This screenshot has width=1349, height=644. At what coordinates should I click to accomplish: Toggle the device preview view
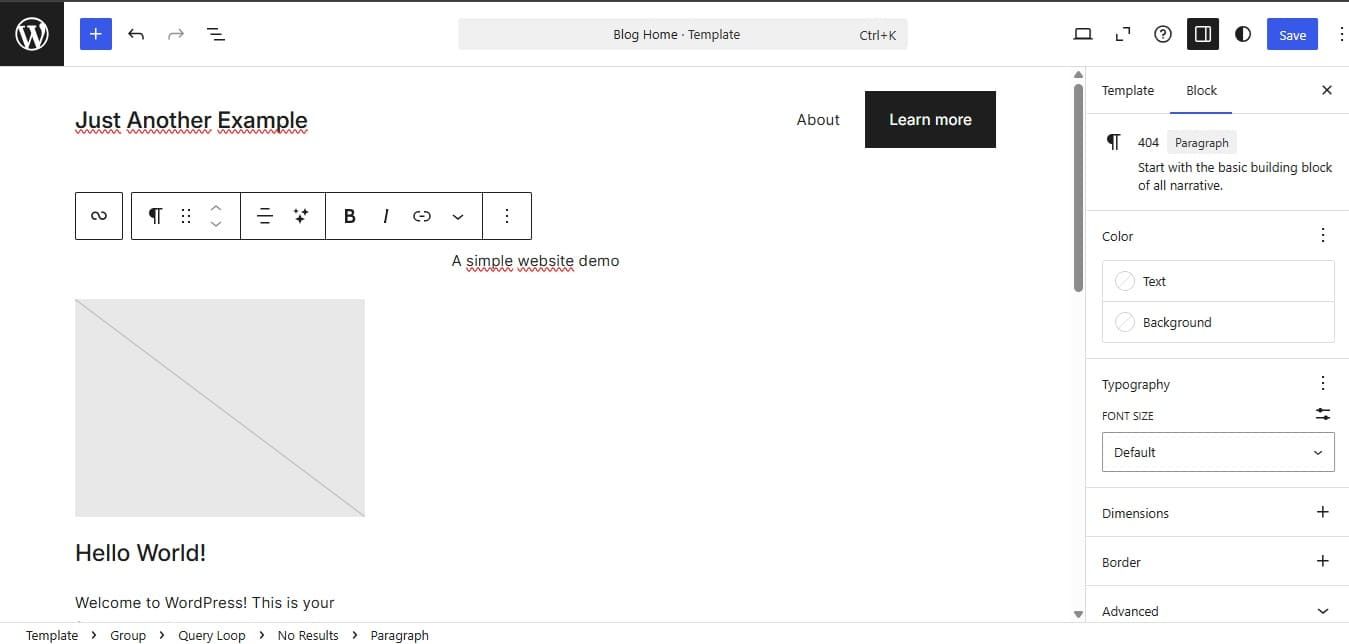(x=1082, y=33)
